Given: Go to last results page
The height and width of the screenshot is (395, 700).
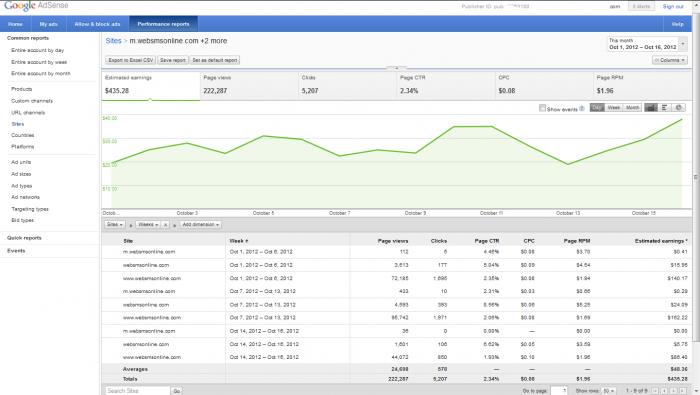Looking at the screenshot, I should 682,391.
